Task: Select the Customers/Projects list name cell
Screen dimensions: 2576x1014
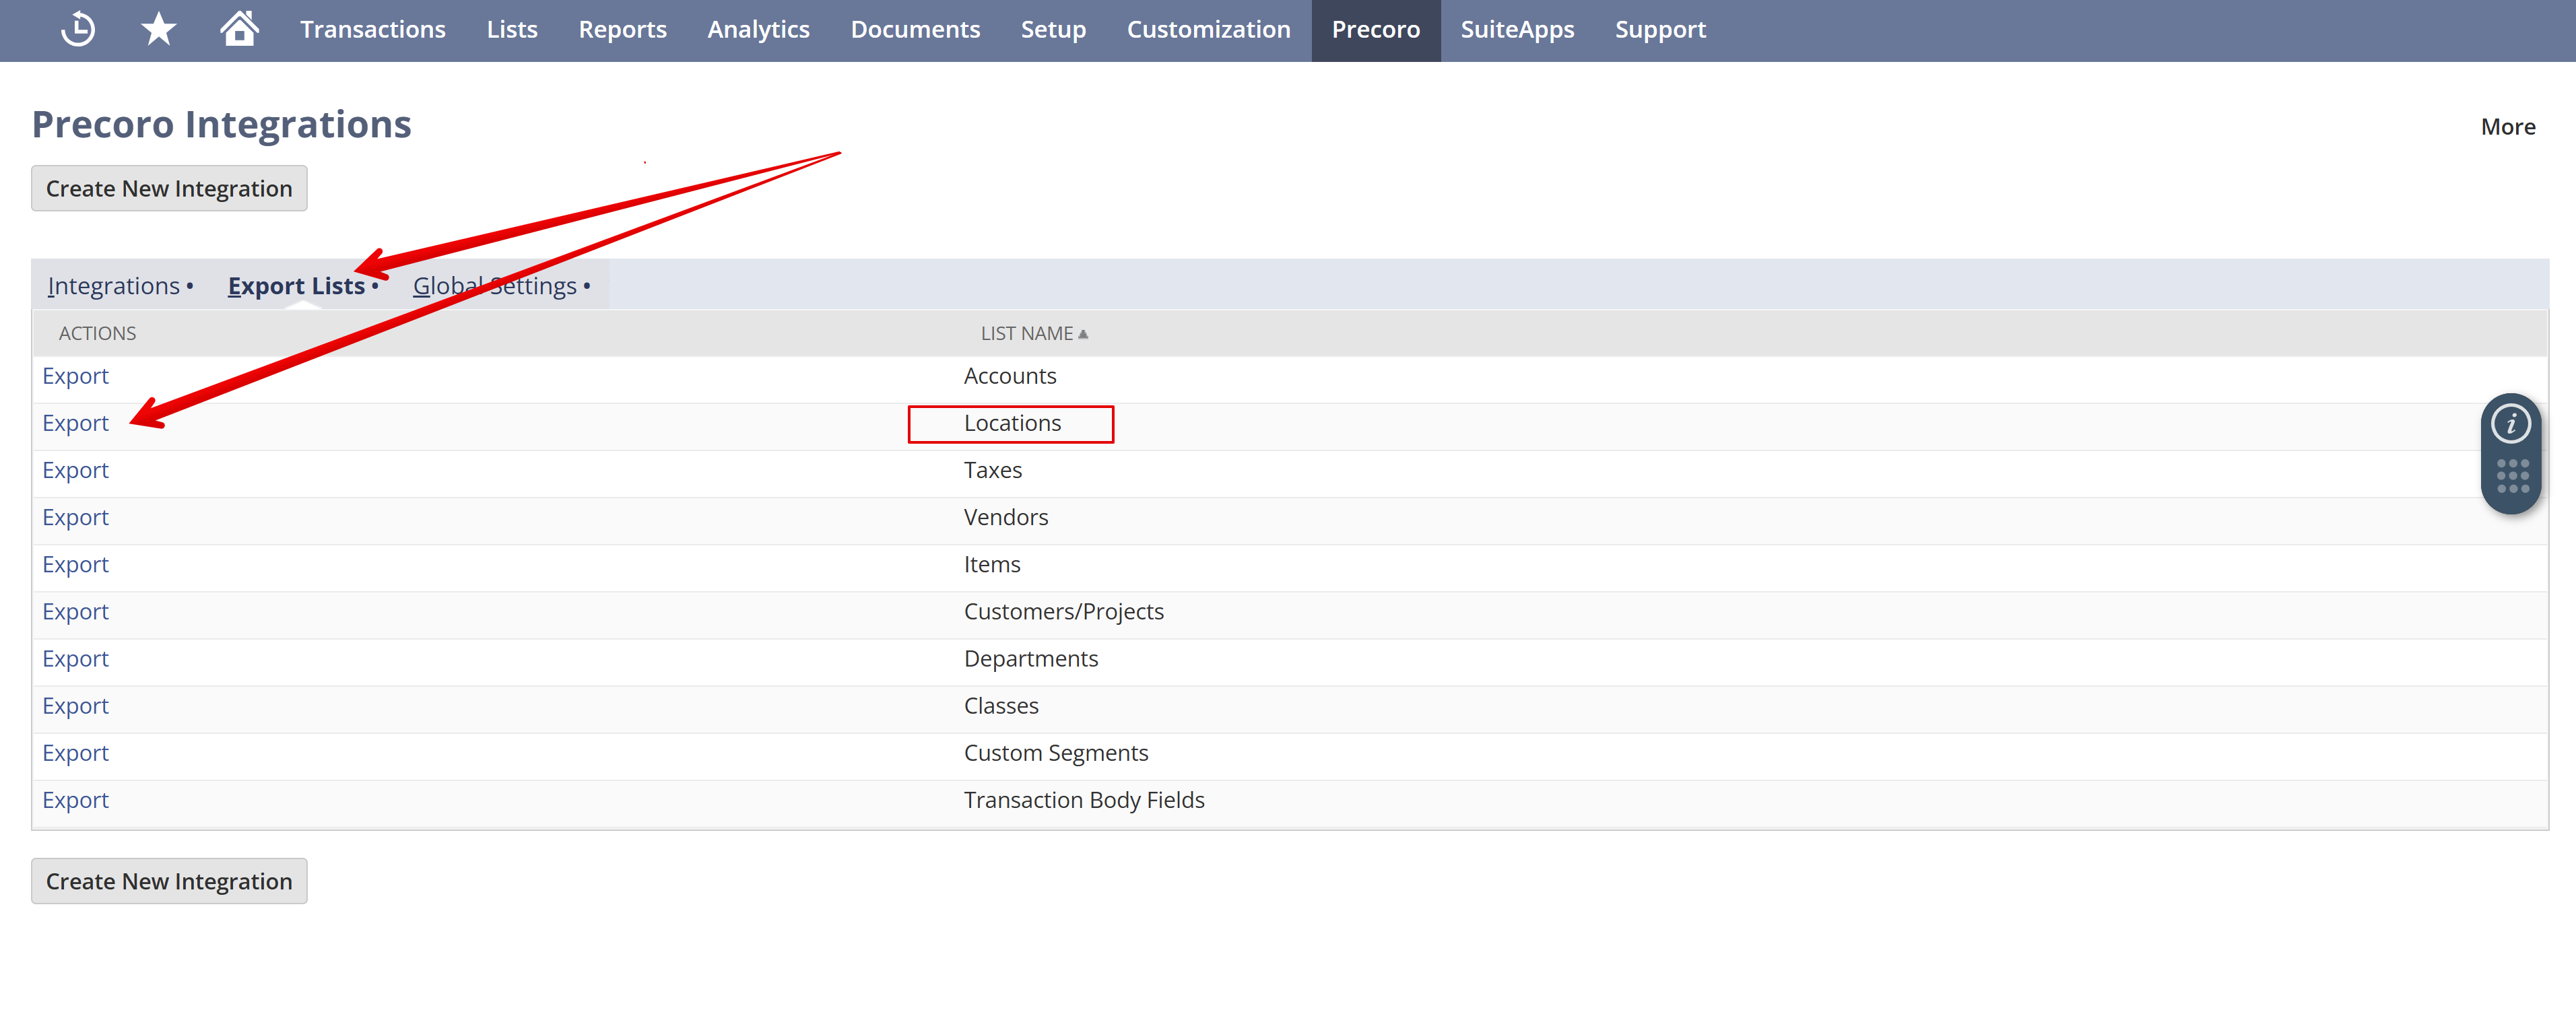Action: 1064,611
